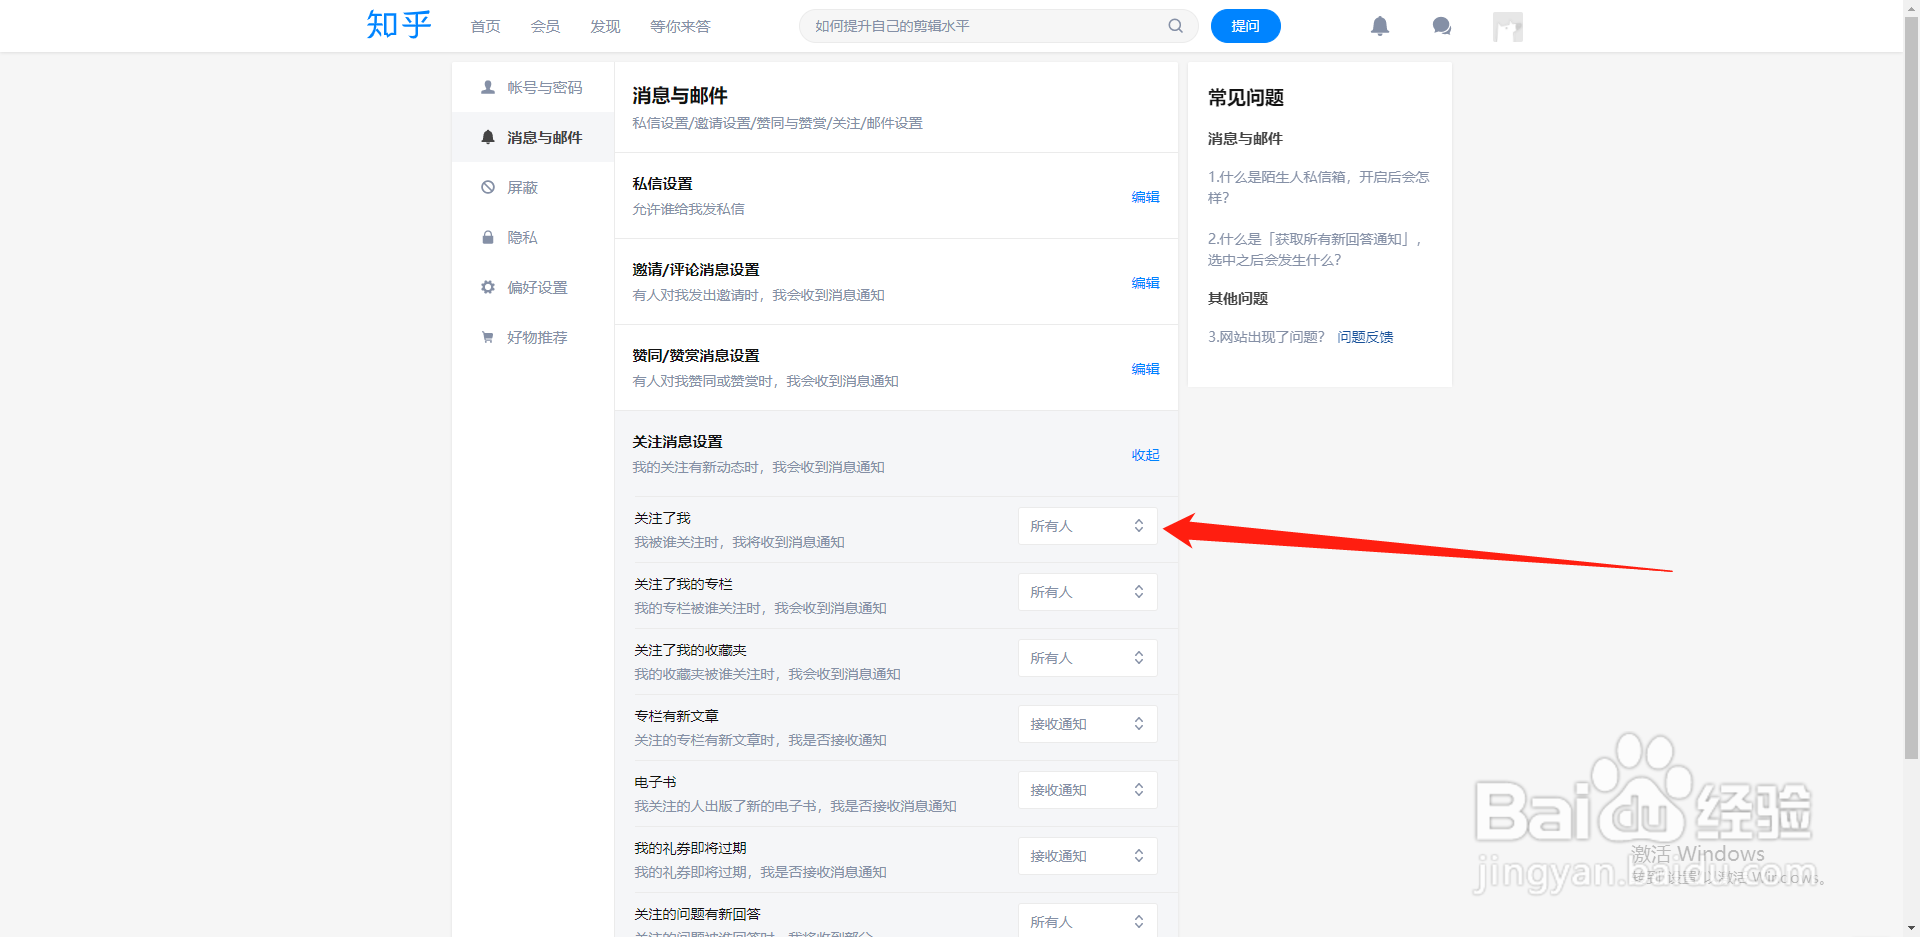Select the account and password sidebar icon

488,87
